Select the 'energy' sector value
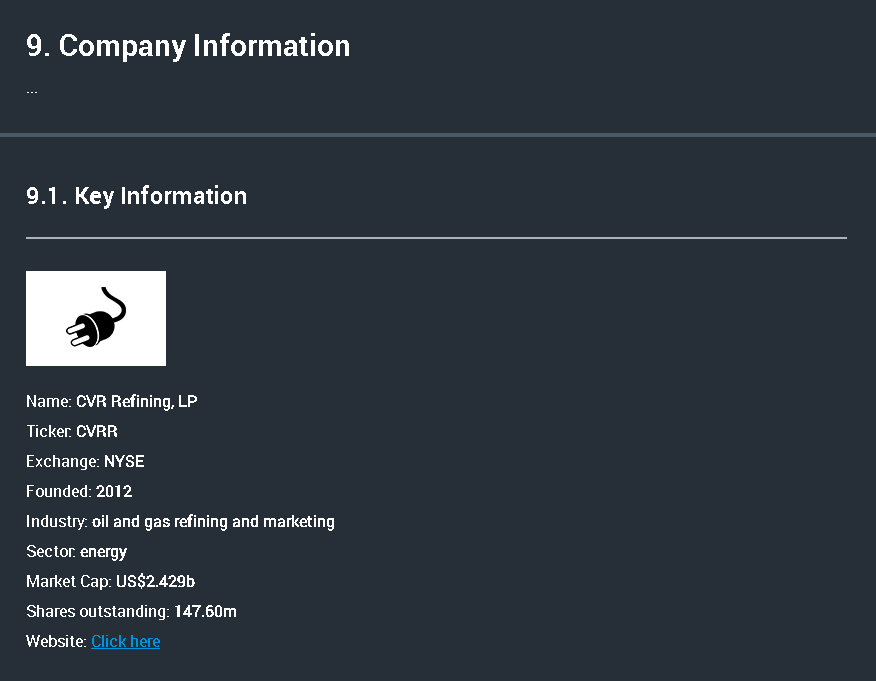876x681 pixels. click(104, 551)
